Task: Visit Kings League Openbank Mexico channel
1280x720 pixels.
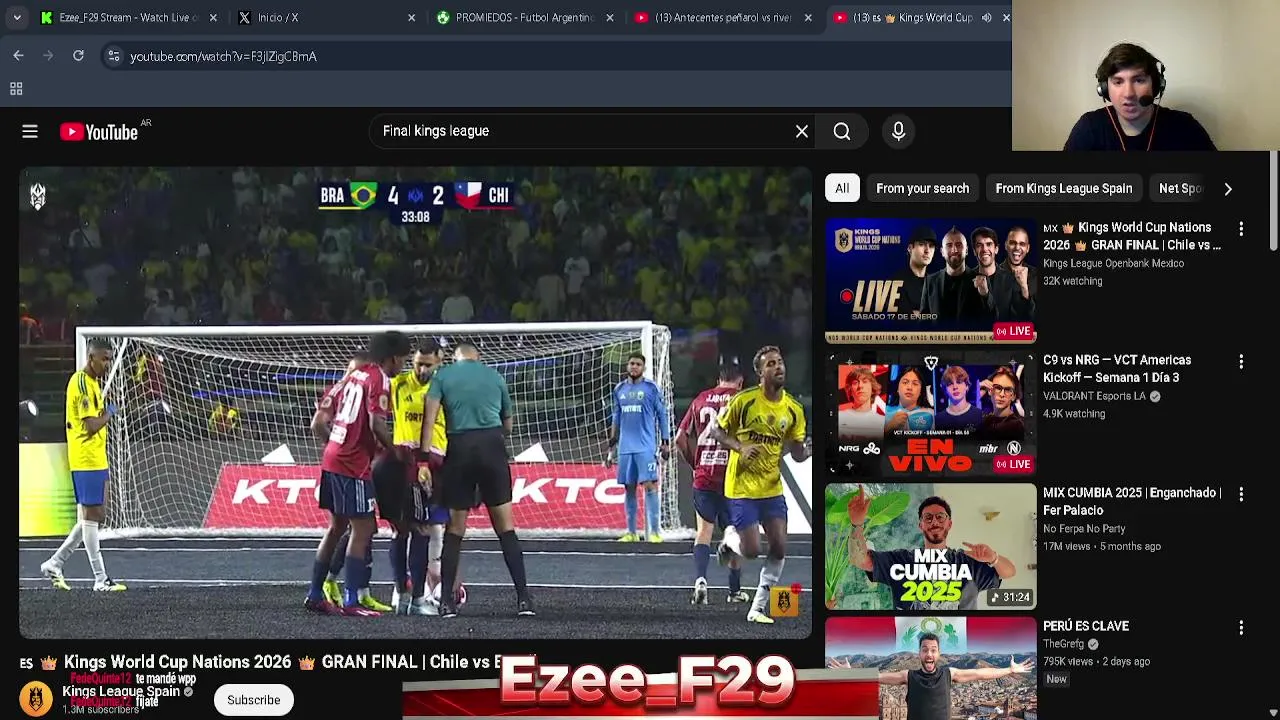Action: pos(1113,264)
